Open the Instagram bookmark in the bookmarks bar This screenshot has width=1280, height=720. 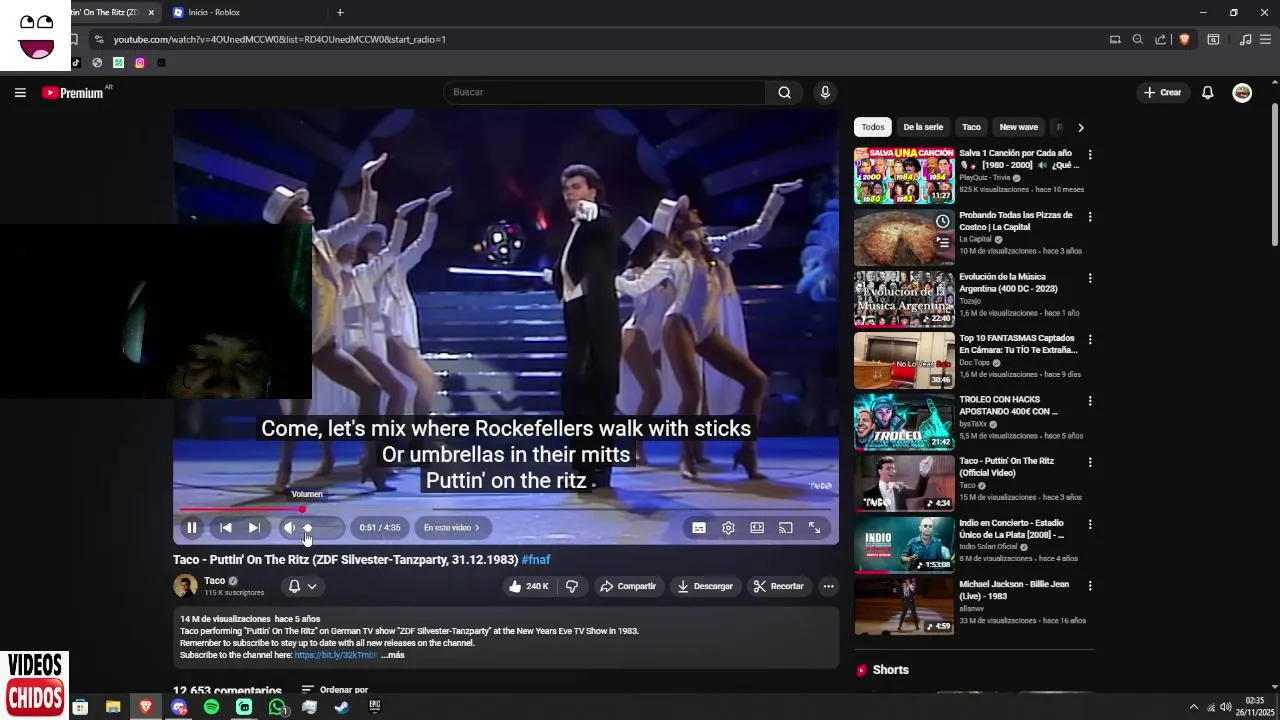pos(140,62)
